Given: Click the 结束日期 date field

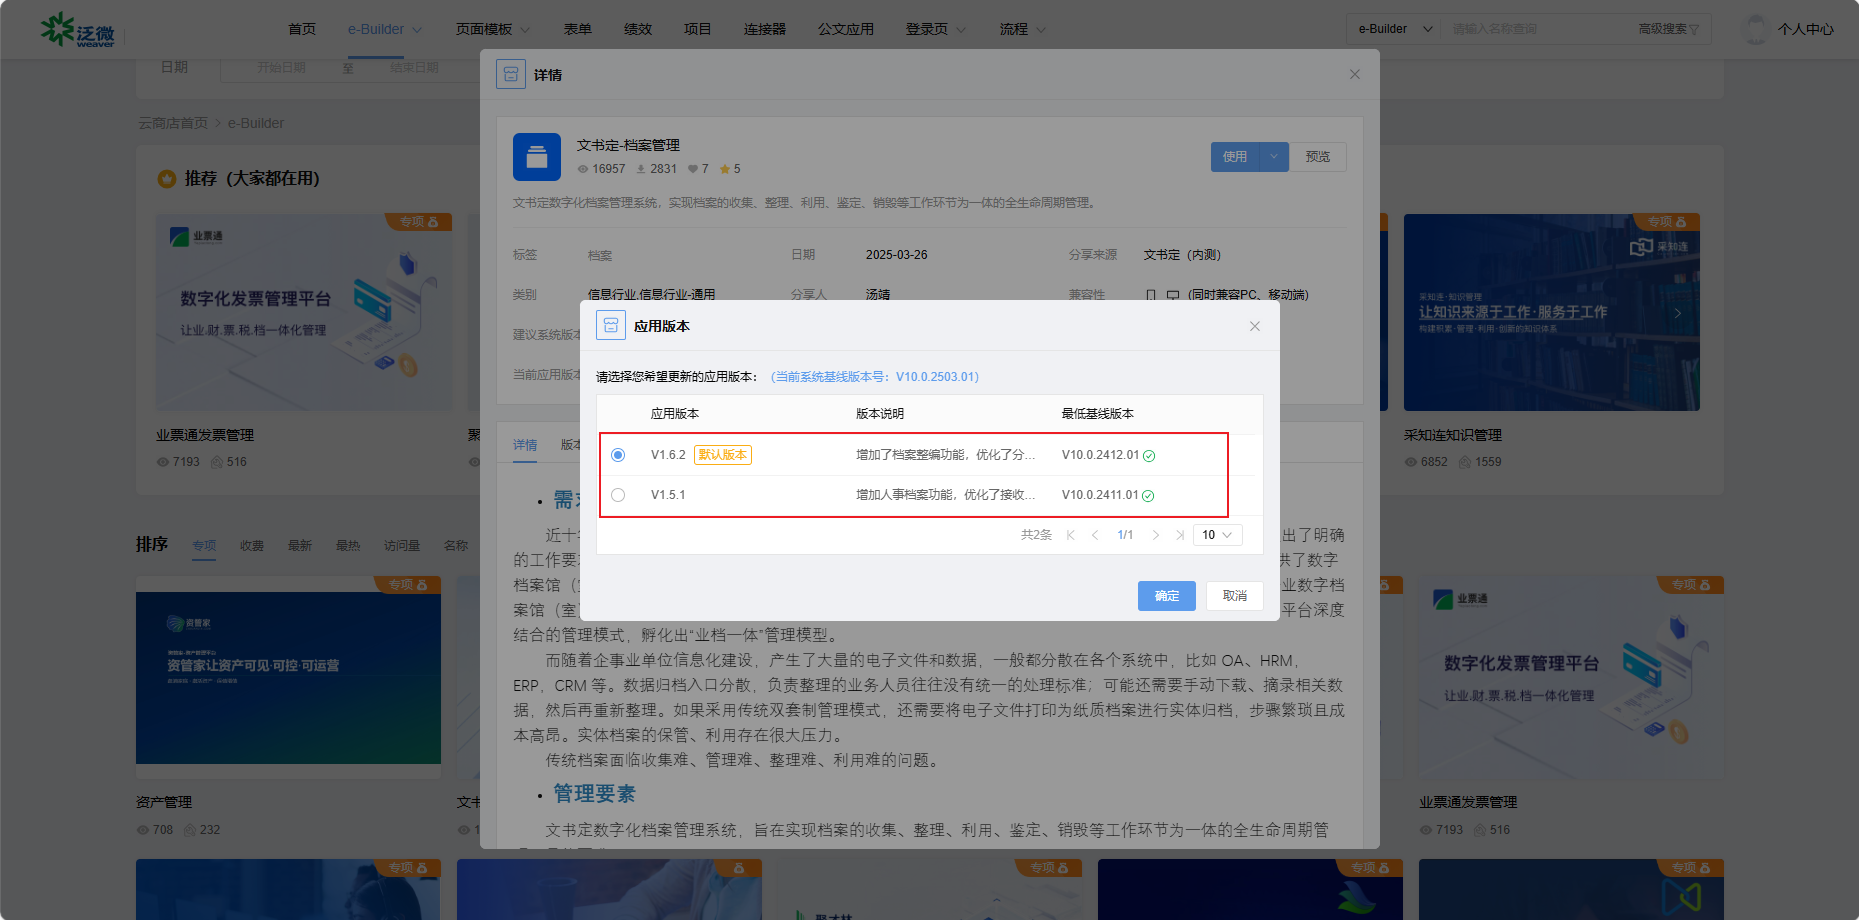Looking at the screenshot, I should point(414,67).
